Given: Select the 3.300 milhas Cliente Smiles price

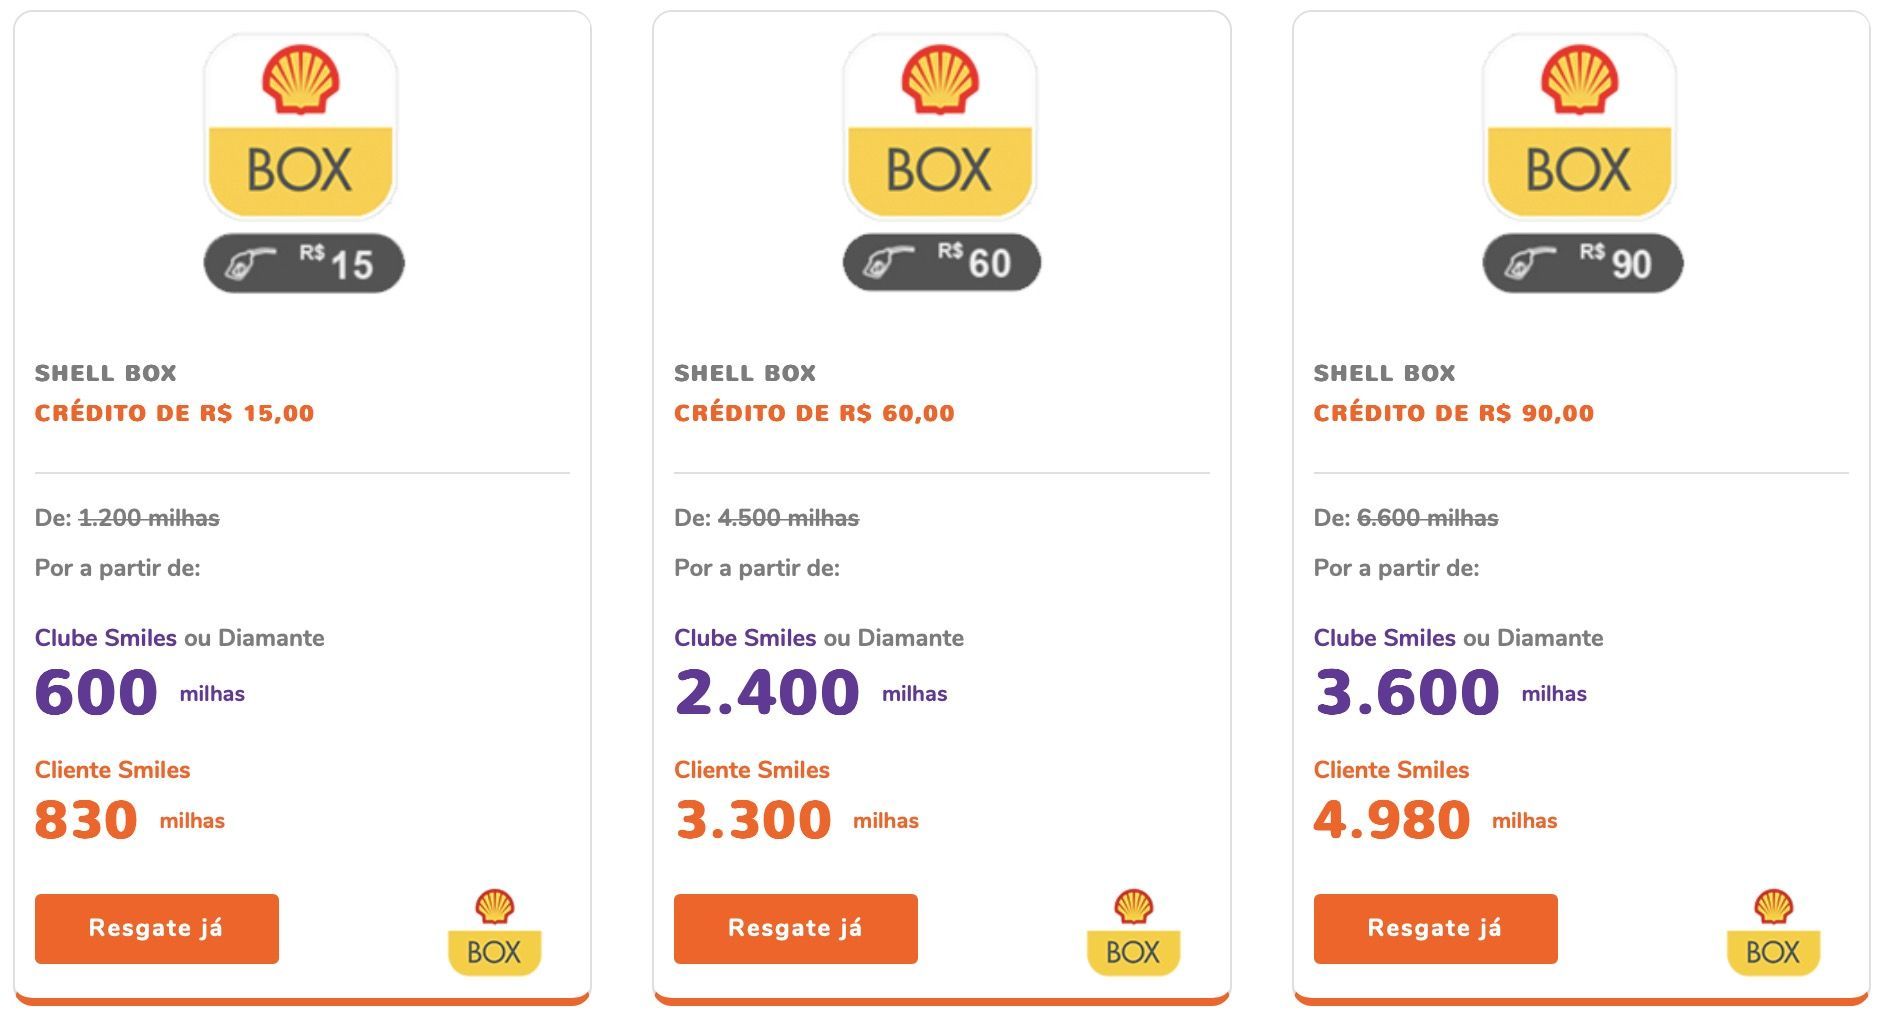Looking at the screenshot, I should (x=797, y=820).
